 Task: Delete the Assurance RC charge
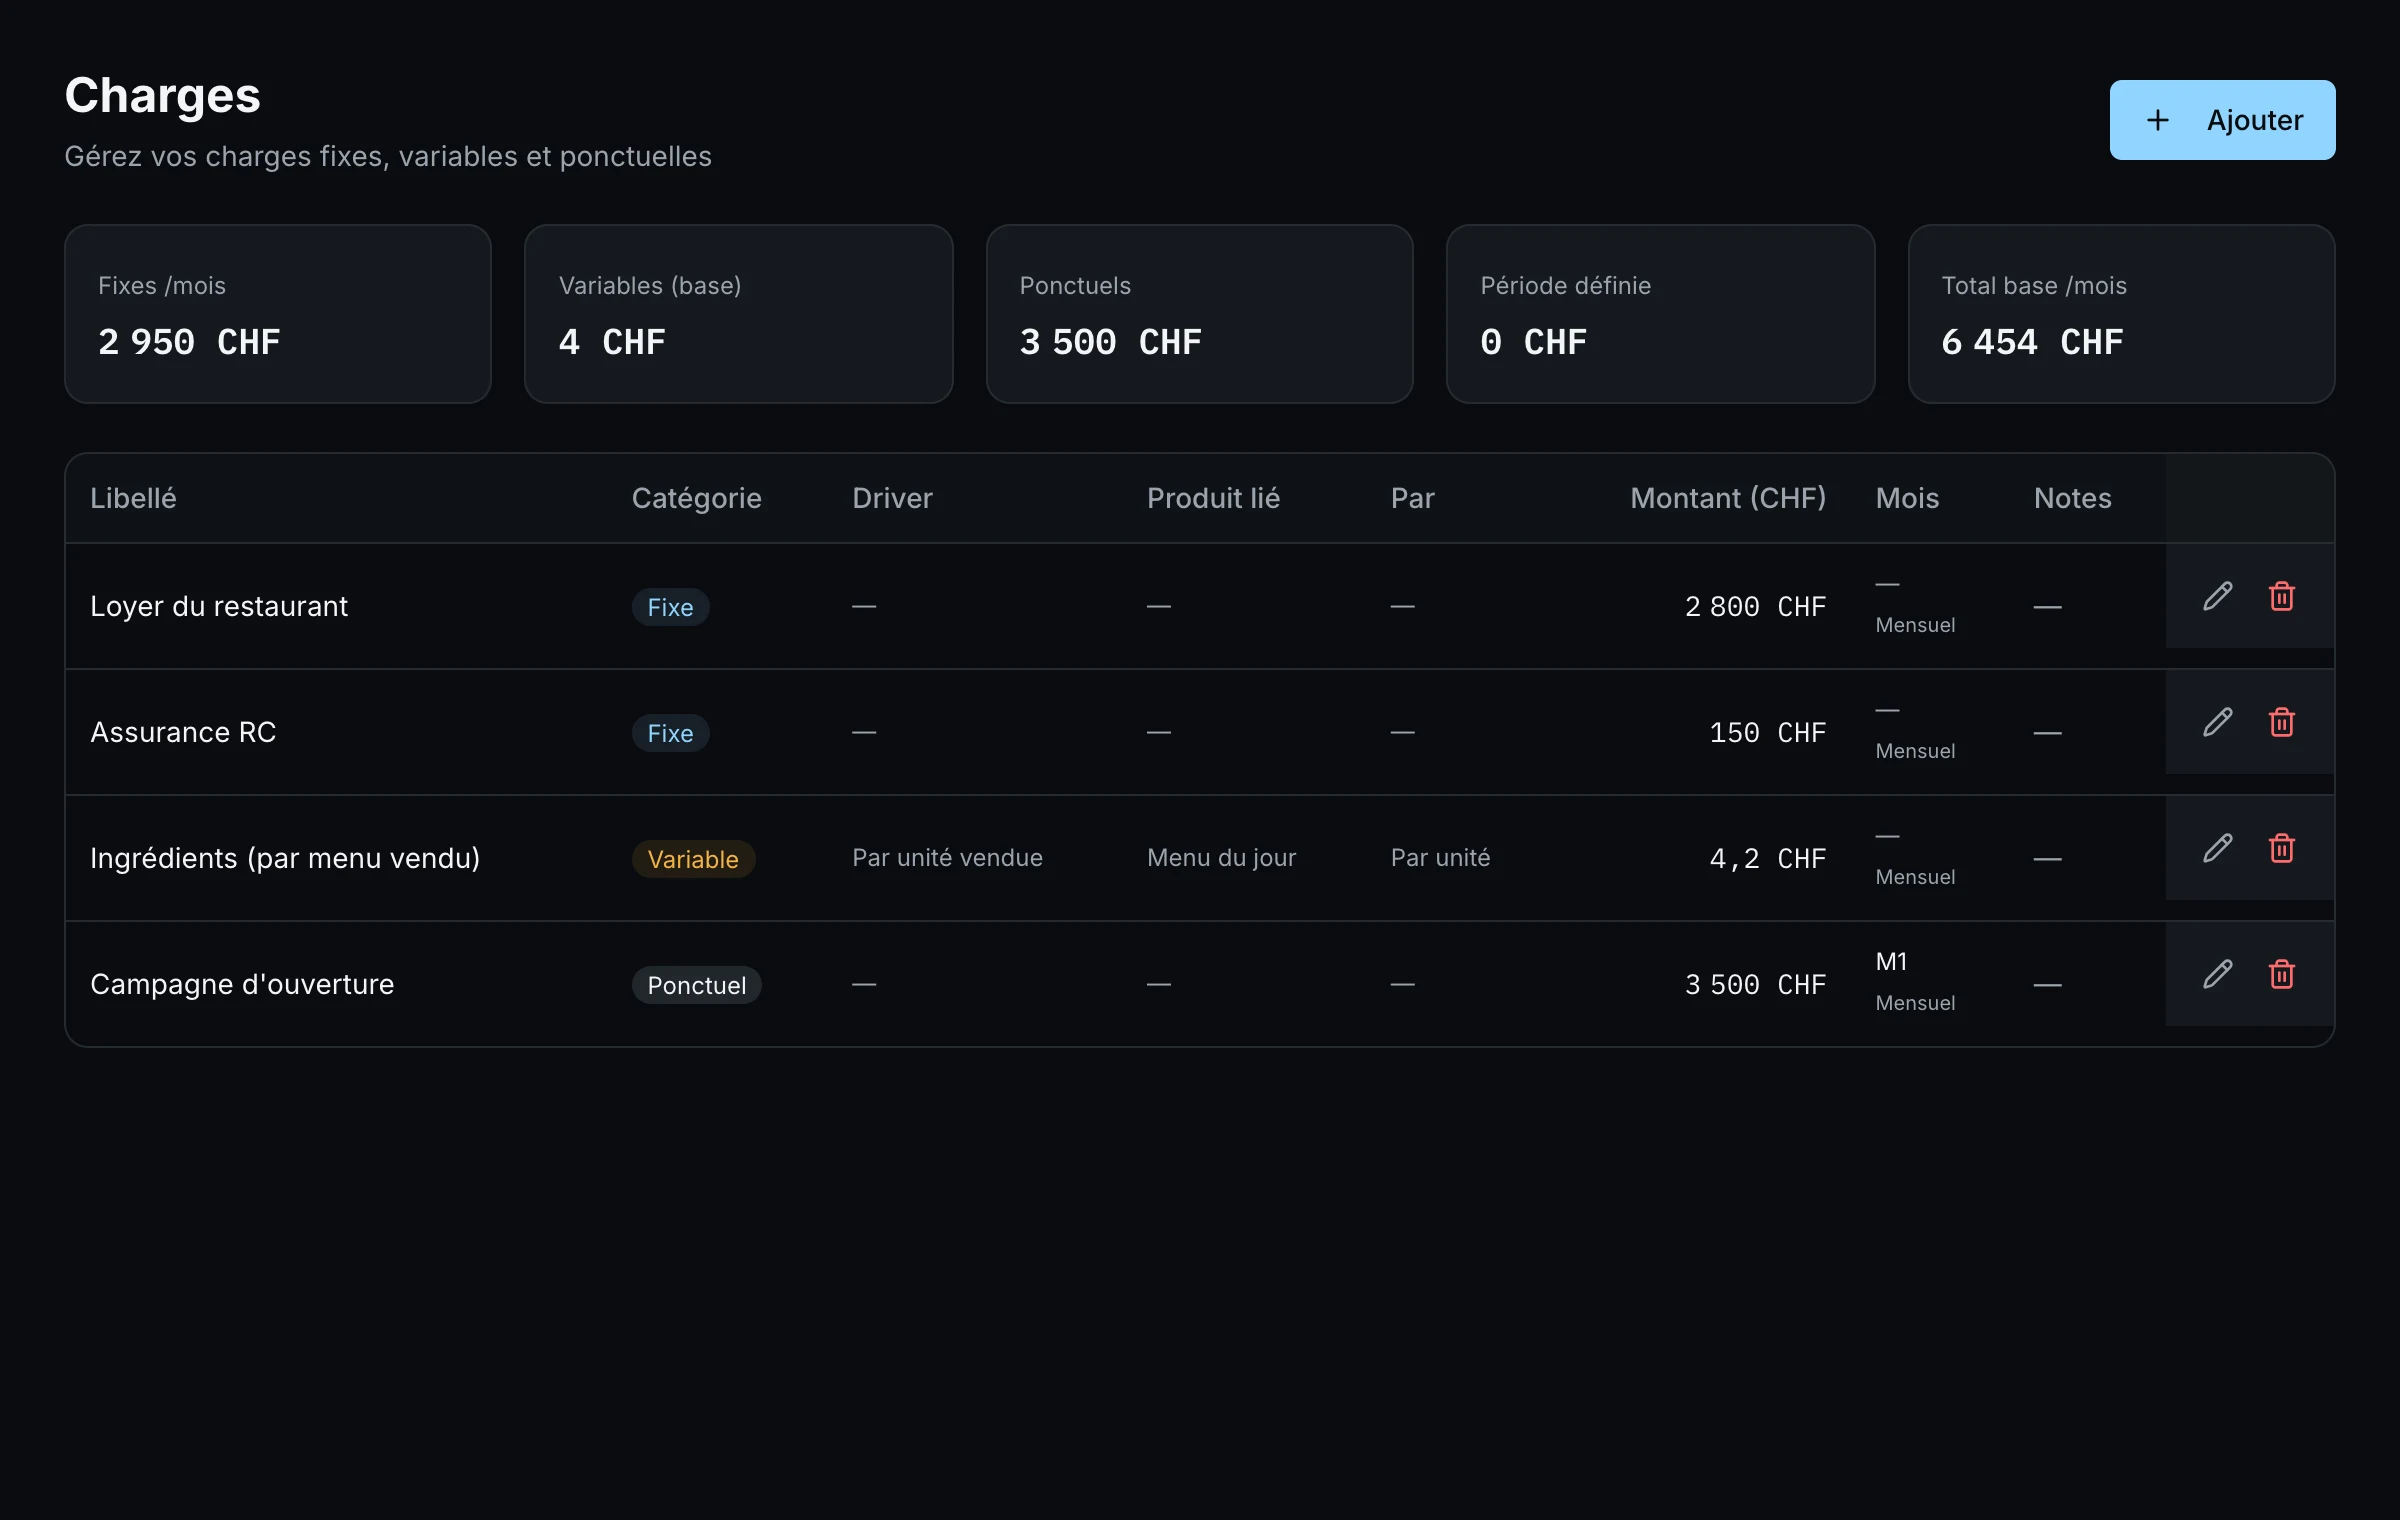[x=2281, y=722]
